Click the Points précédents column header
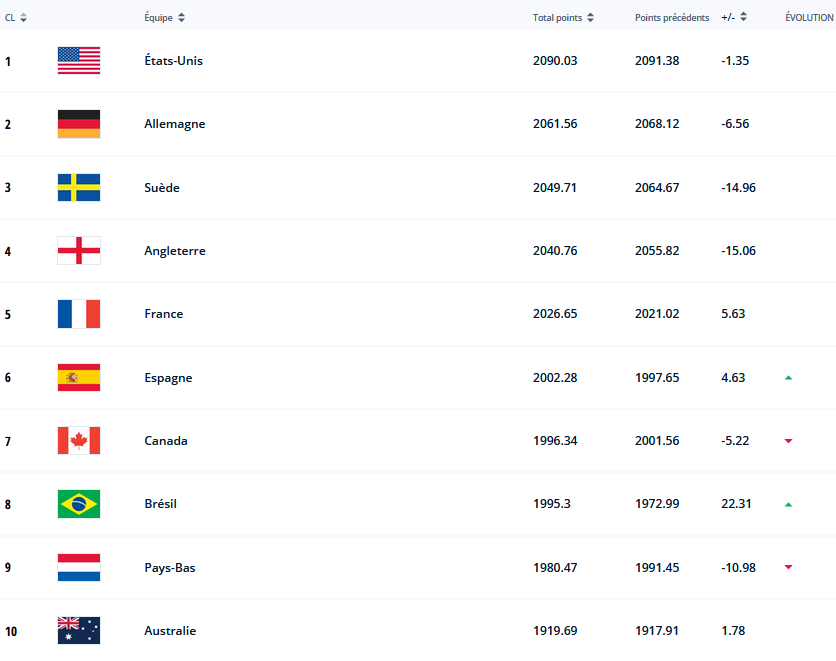This screenshot has width=836, height=661. 672,18
